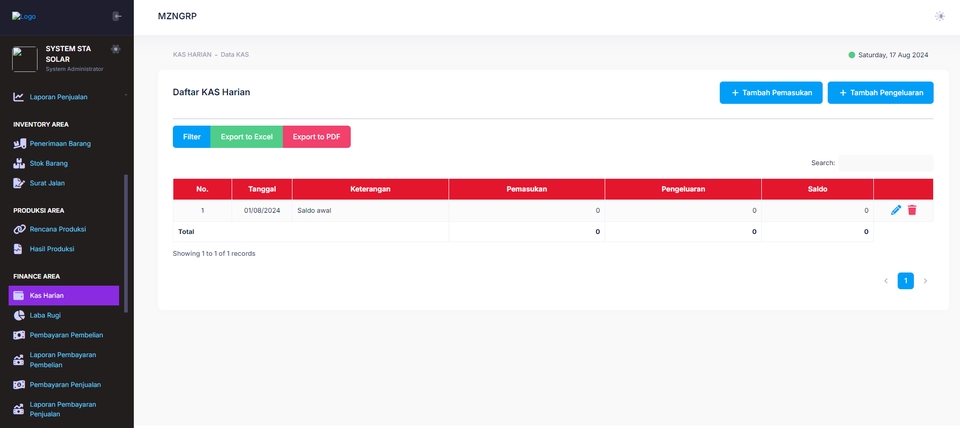This screenshot has width=960, height=428.
Task: Click the Laporan Penjualan chart icon
Action: click(19, 97)
